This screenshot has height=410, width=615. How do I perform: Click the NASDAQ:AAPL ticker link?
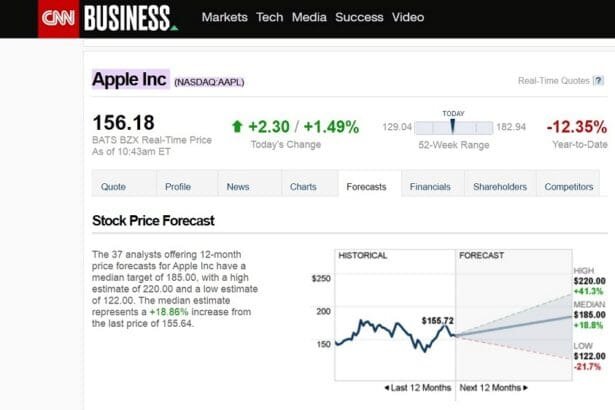tap(209, 81)
